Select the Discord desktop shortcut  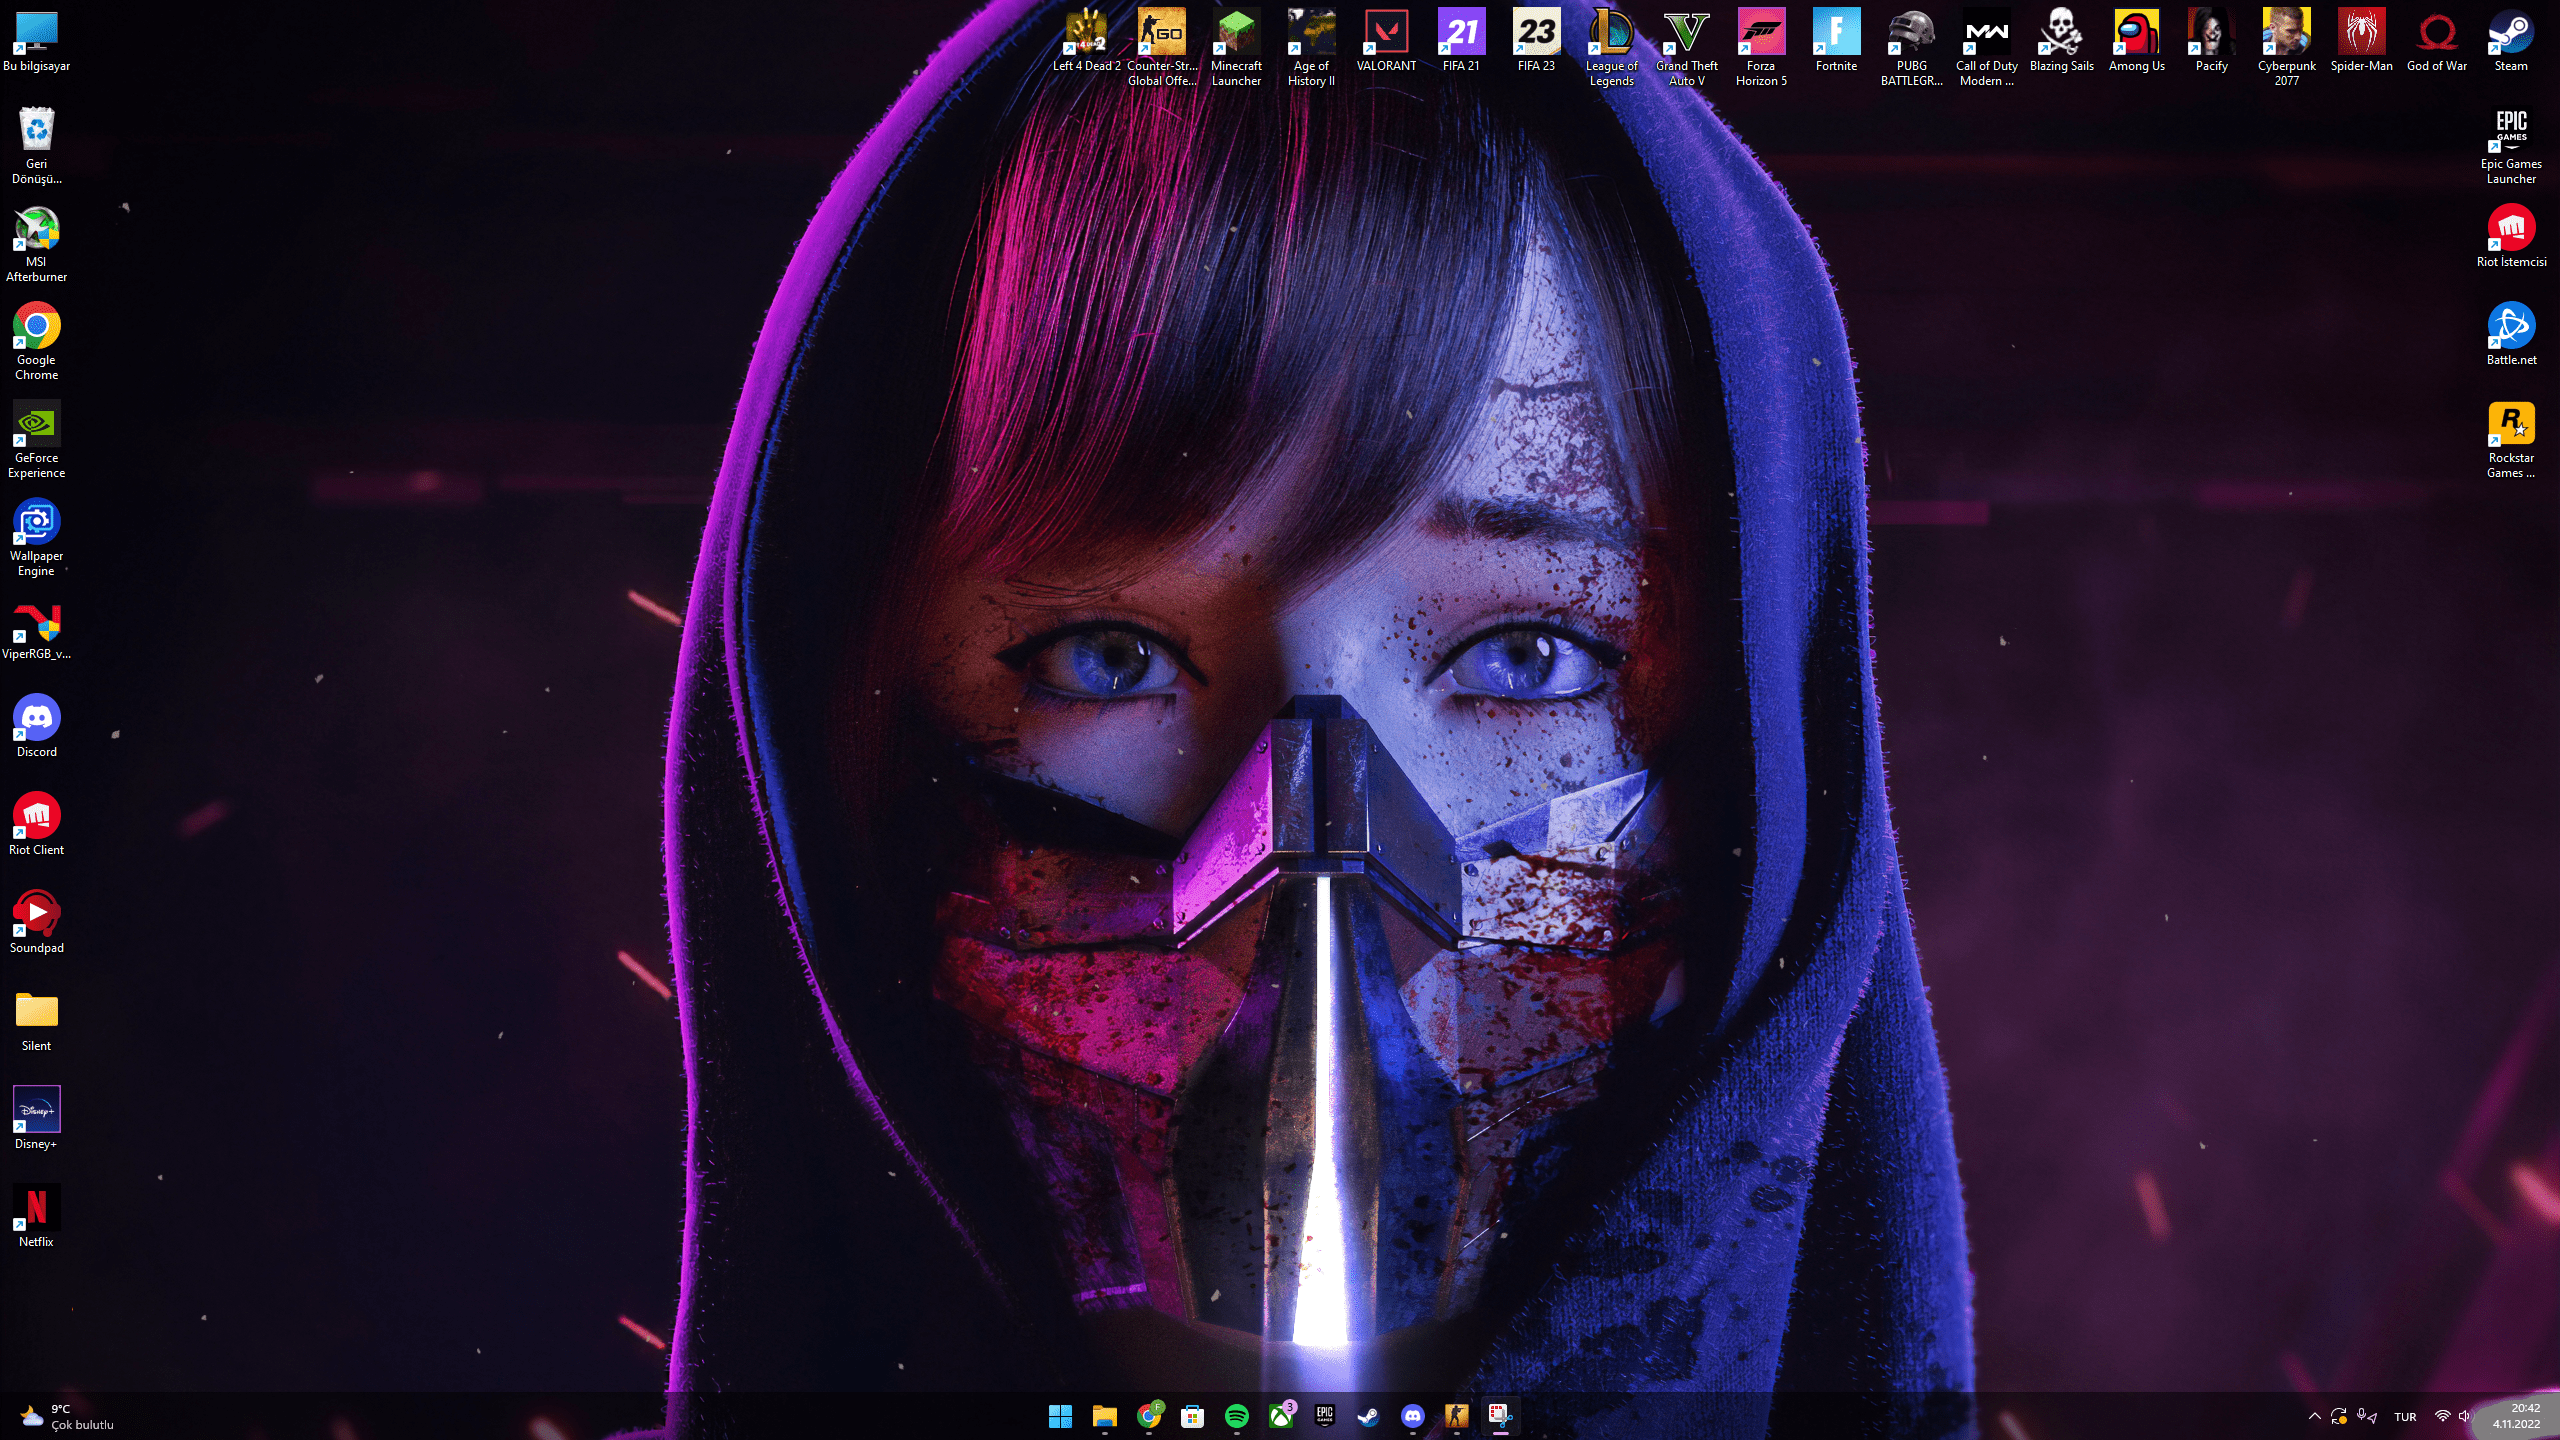[x=36, y=726]
